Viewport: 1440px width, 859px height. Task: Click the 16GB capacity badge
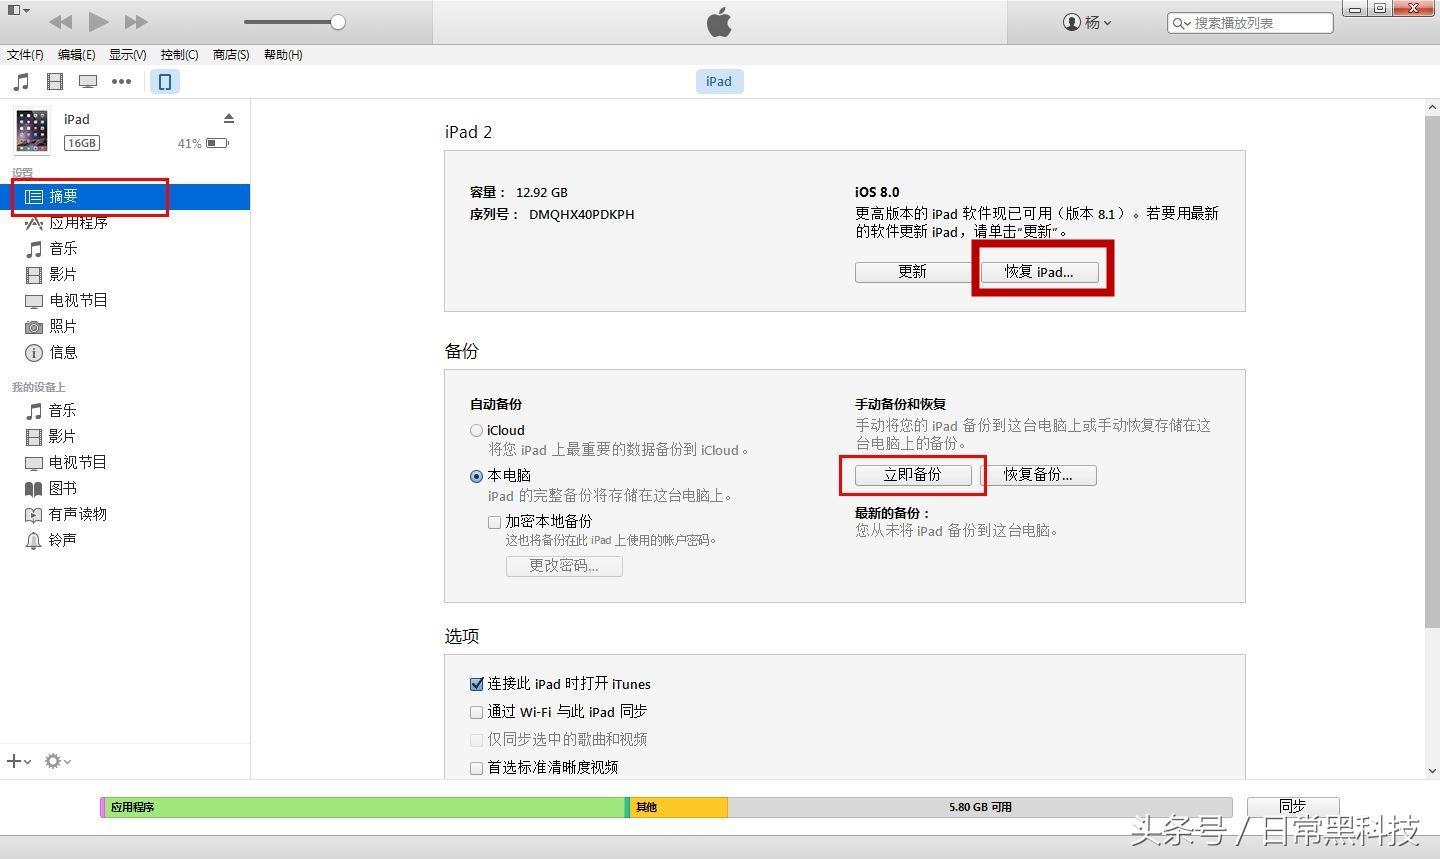point(81,143)
